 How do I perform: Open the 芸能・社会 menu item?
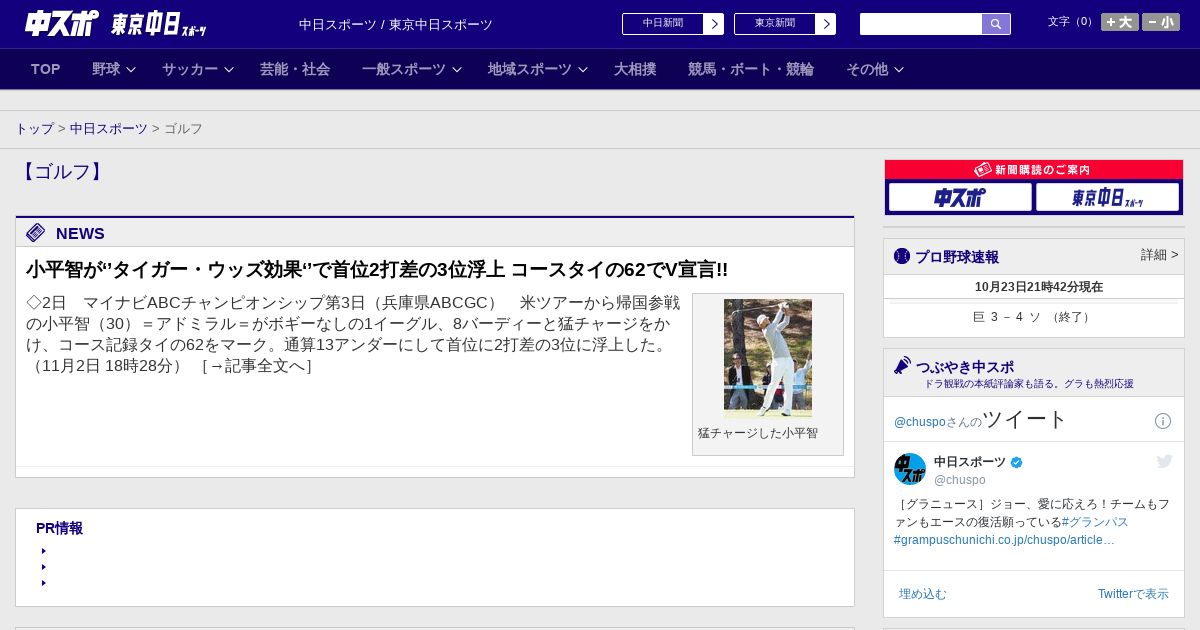pyautogui.click(x=295, y=69)
